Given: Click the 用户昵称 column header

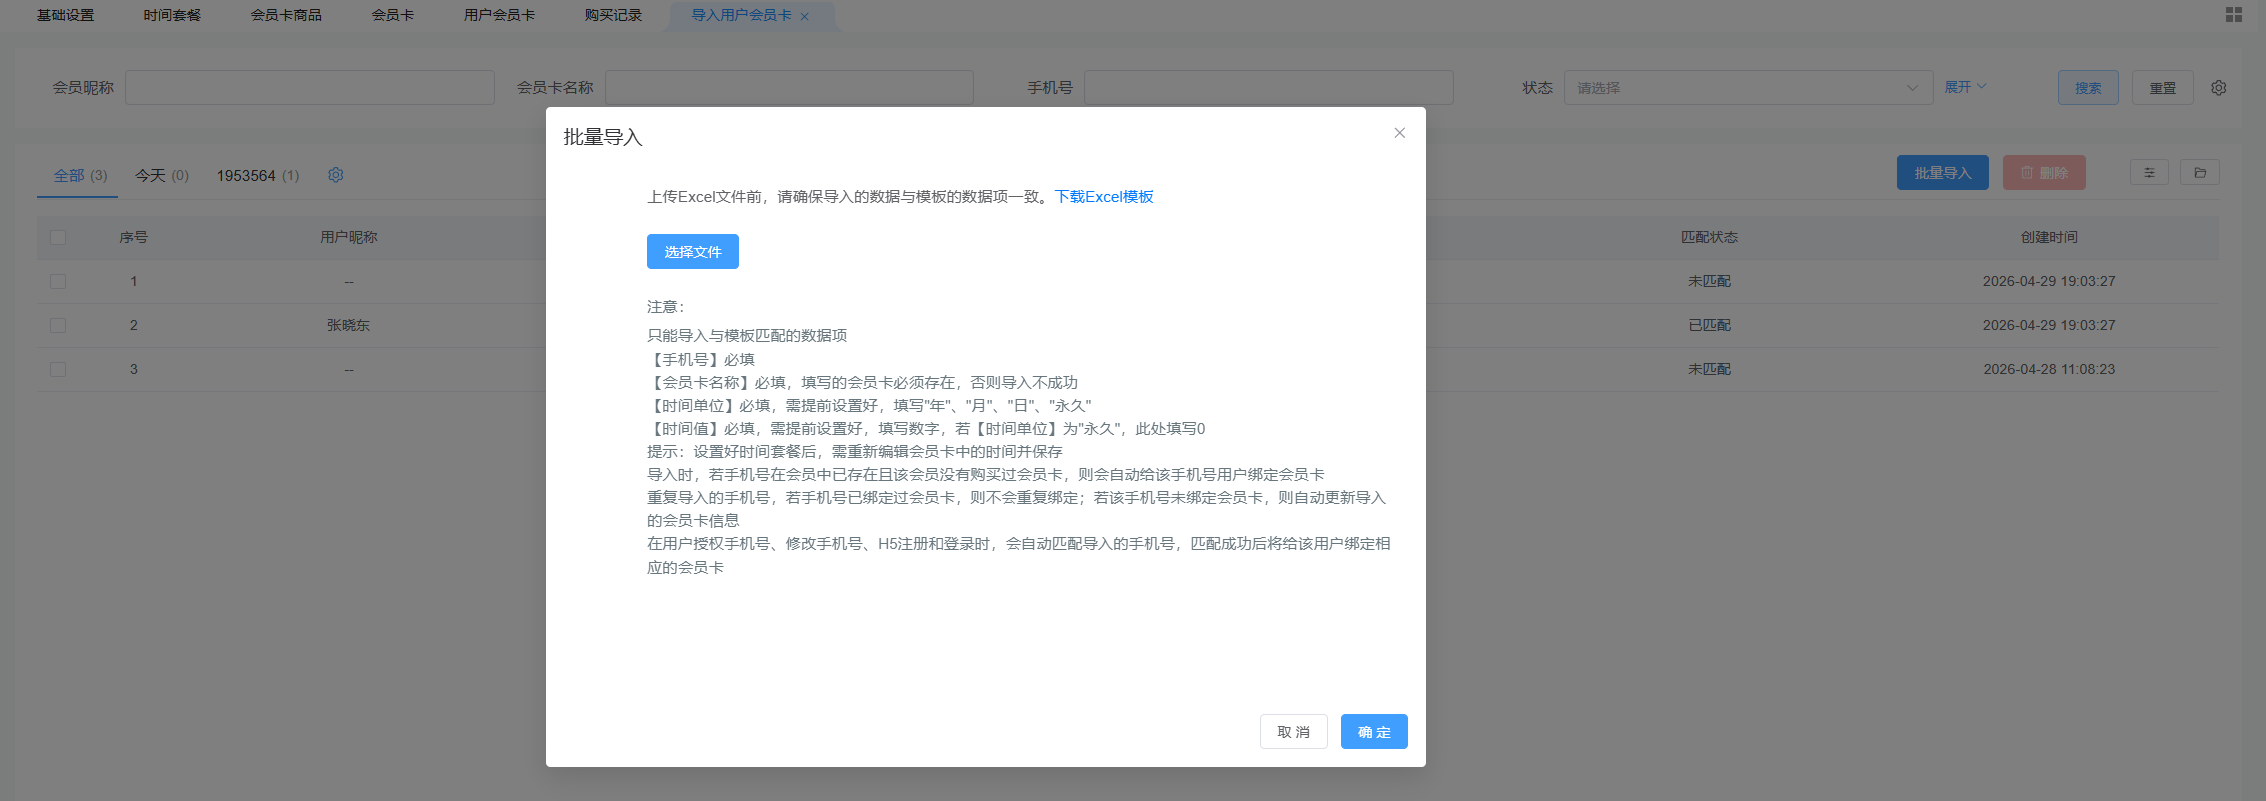Looking at the screenshot, I should coord(349,237).
